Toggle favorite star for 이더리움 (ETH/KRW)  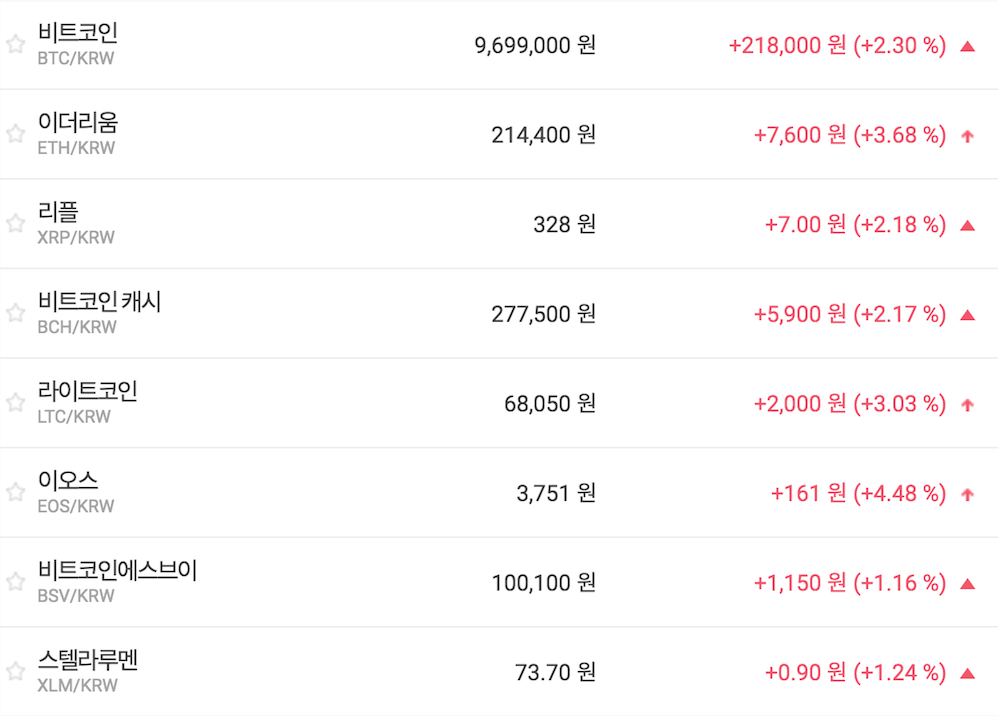[15, 134]
